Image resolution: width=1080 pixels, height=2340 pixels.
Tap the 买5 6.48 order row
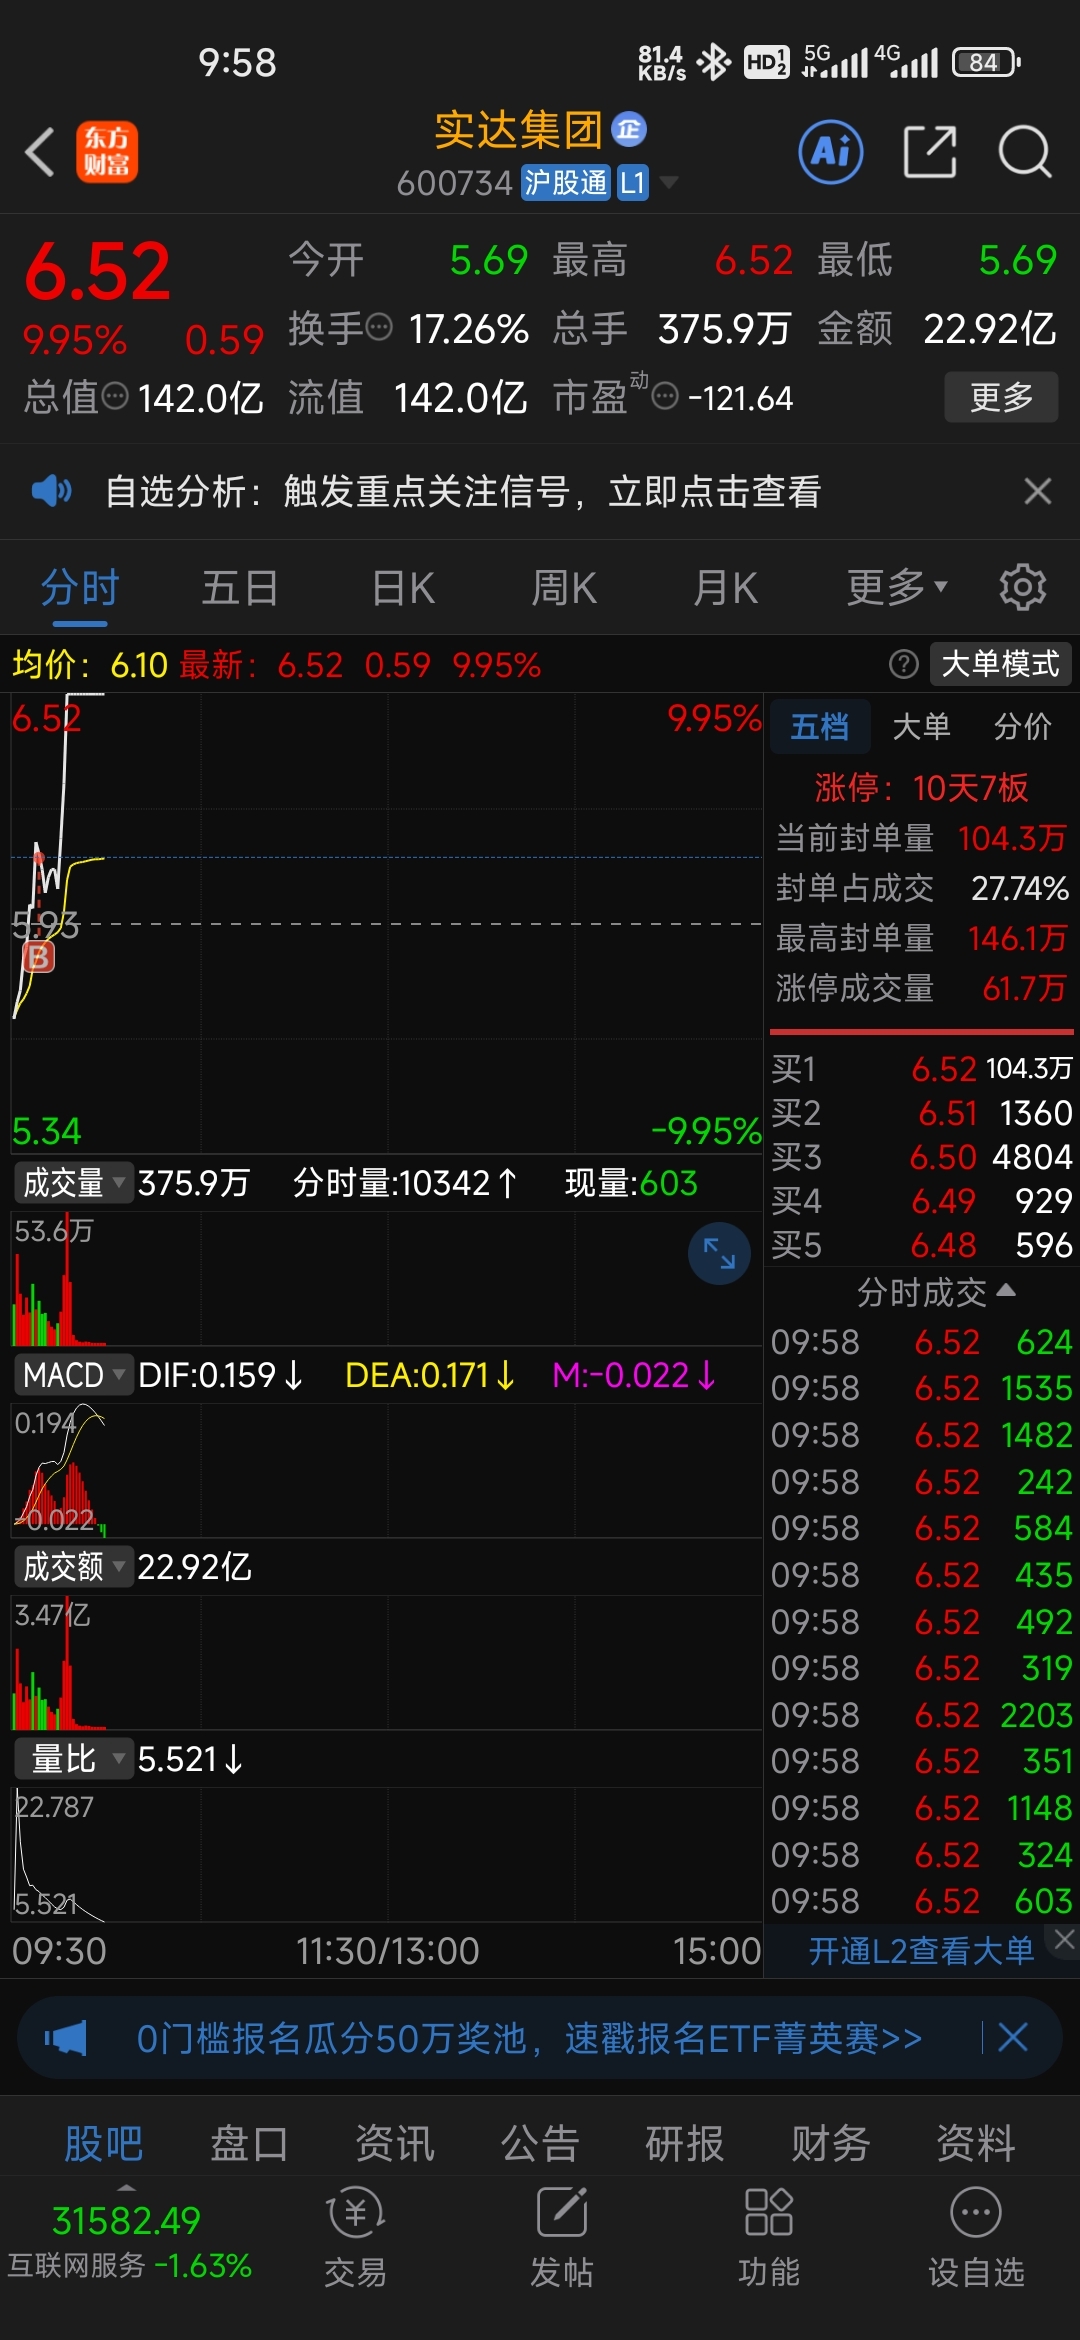pyautogui.click(x=921, y=1245)
